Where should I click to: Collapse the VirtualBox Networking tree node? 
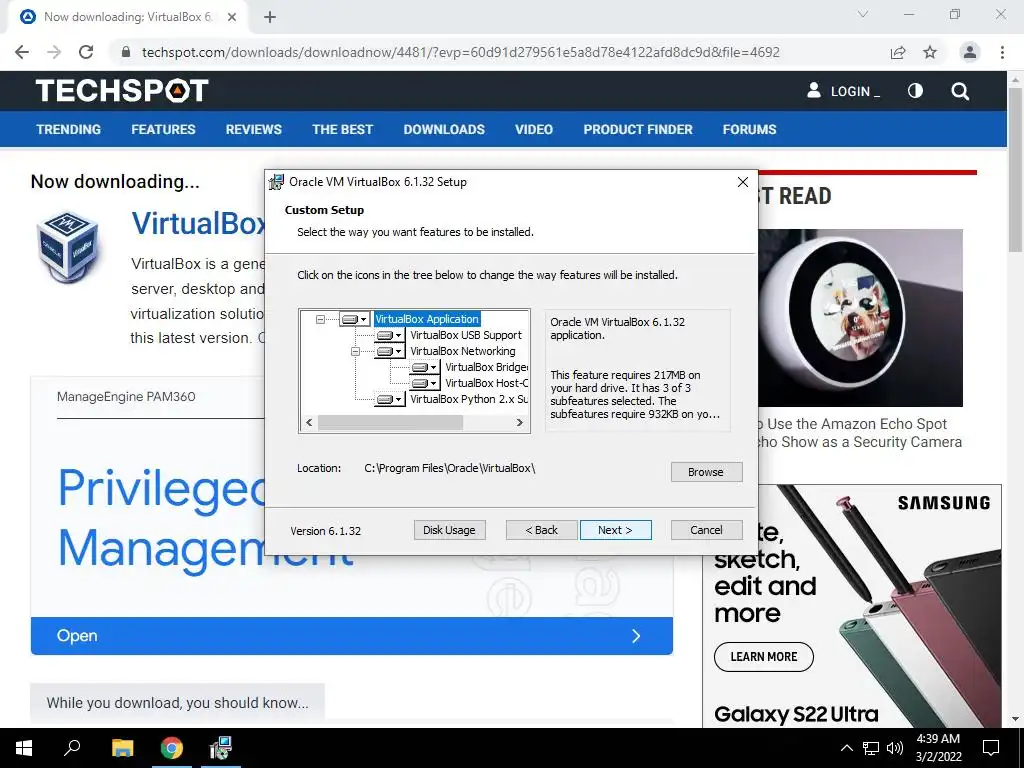click(355, 351)
